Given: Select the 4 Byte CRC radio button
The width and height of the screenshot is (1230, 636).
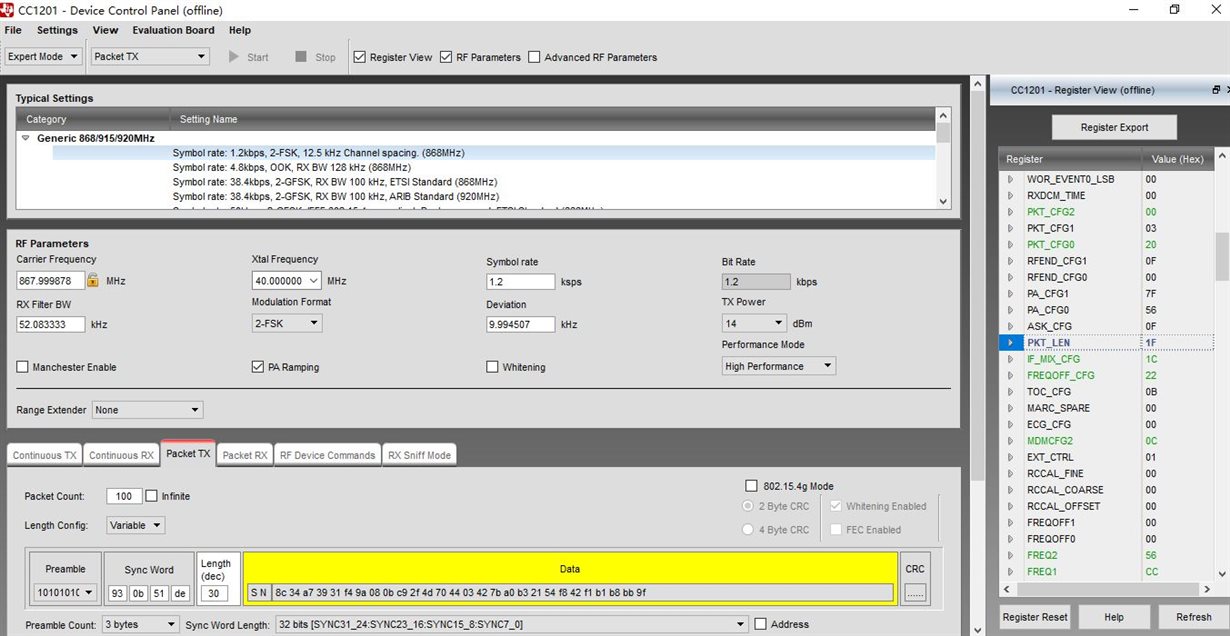Looking at the screenshot, I should [x=748, y=530].
